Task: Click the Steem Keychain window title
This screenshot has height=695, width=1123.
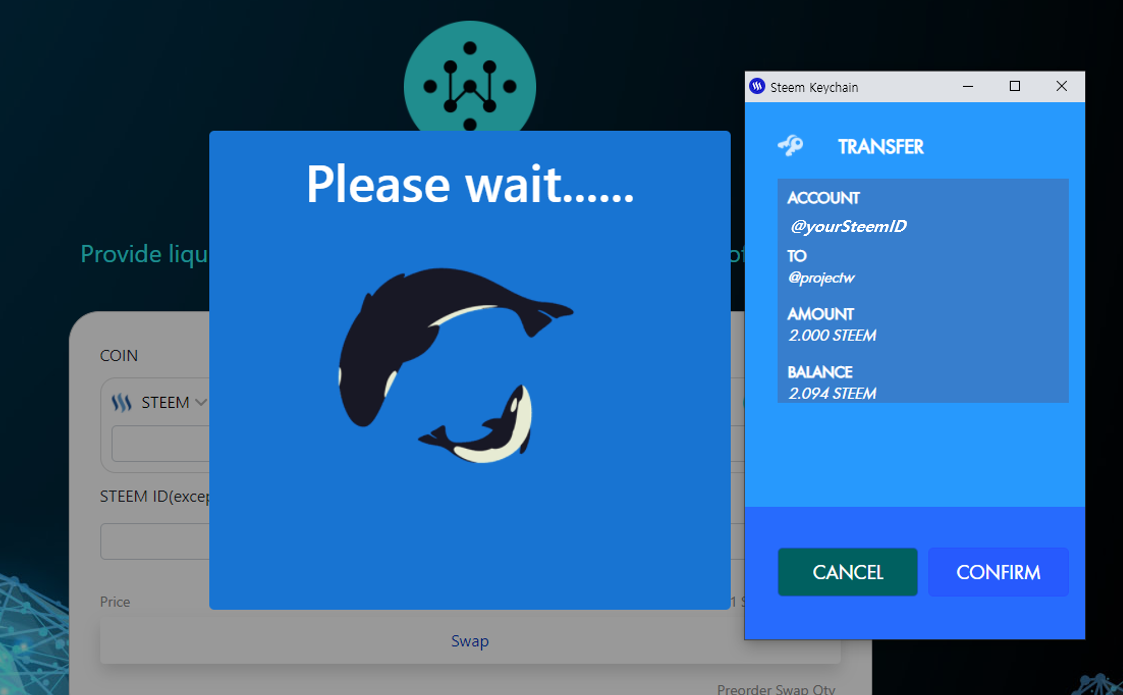Action: (x=814, y=87)
